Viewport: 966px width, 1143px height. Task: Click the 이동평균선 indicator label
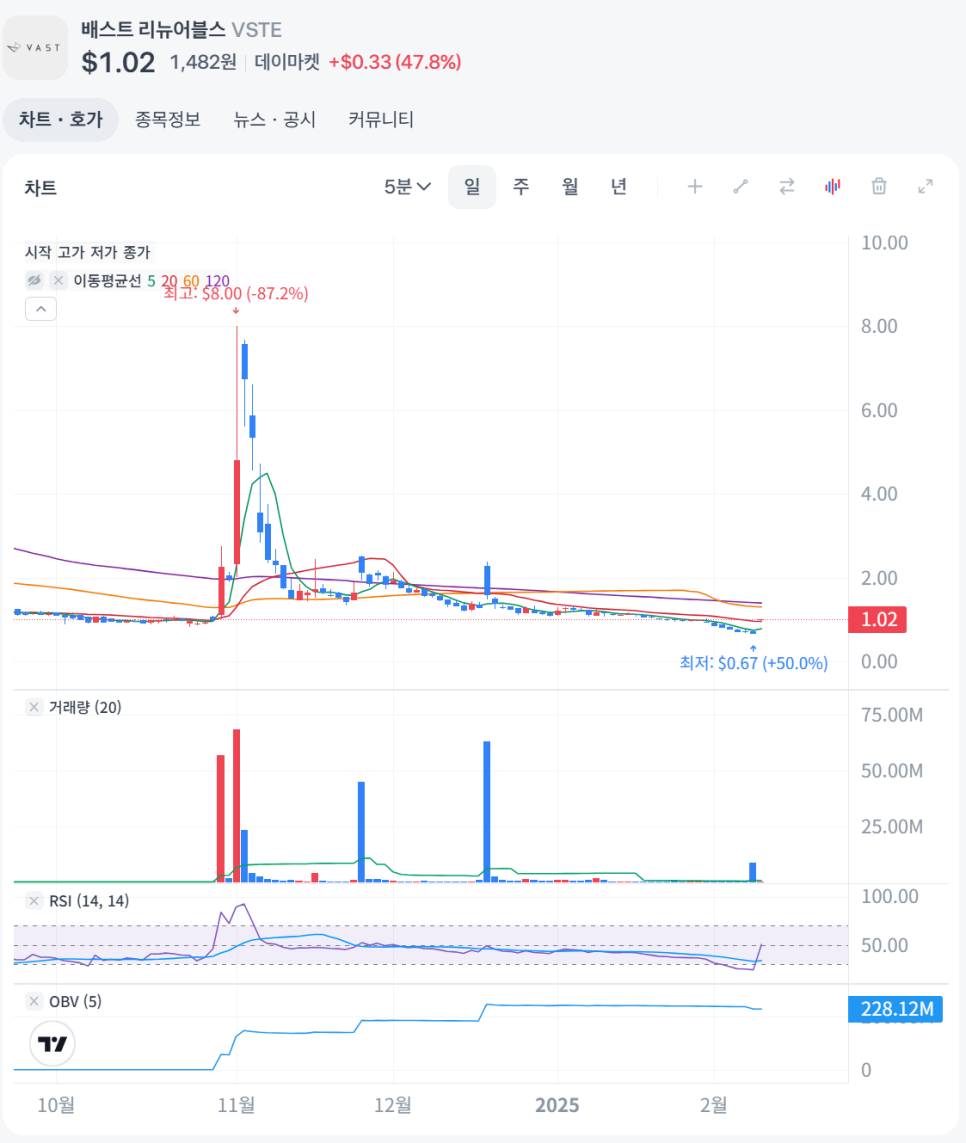[107, 281]
